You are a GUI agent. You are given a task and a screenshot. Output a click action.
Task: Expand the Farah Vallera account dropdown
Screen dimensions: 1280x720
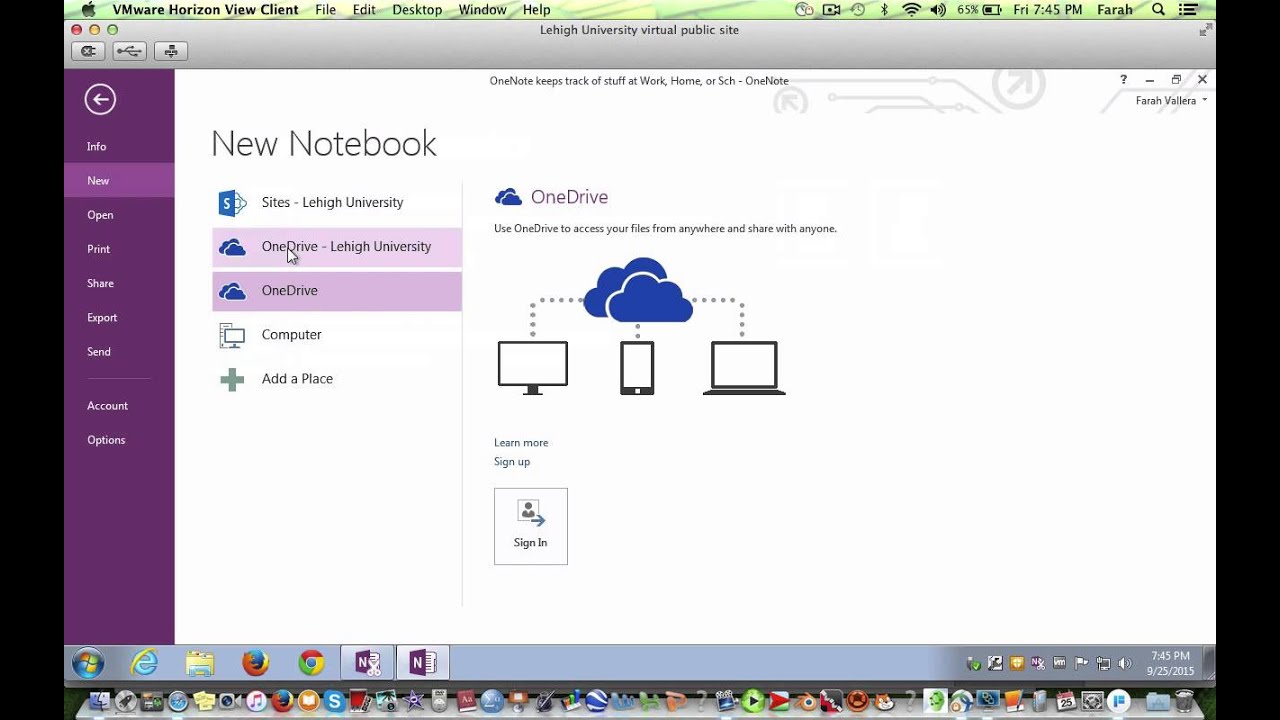point(1171,101)
